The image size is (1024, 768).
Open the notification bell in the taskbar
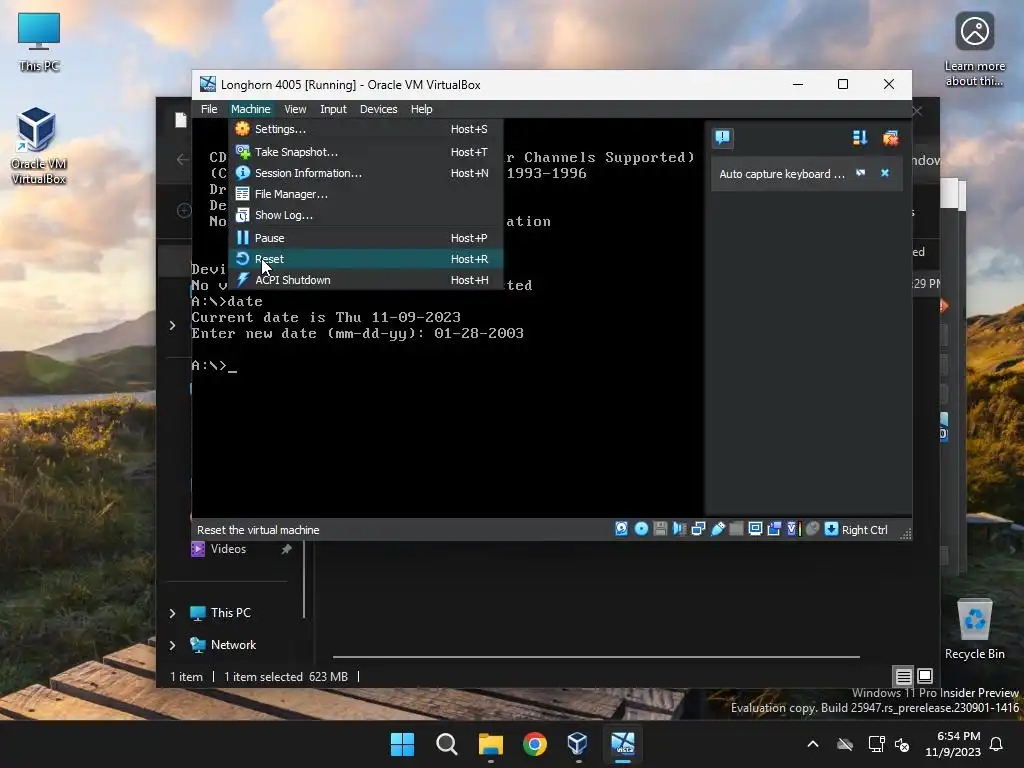997,744
